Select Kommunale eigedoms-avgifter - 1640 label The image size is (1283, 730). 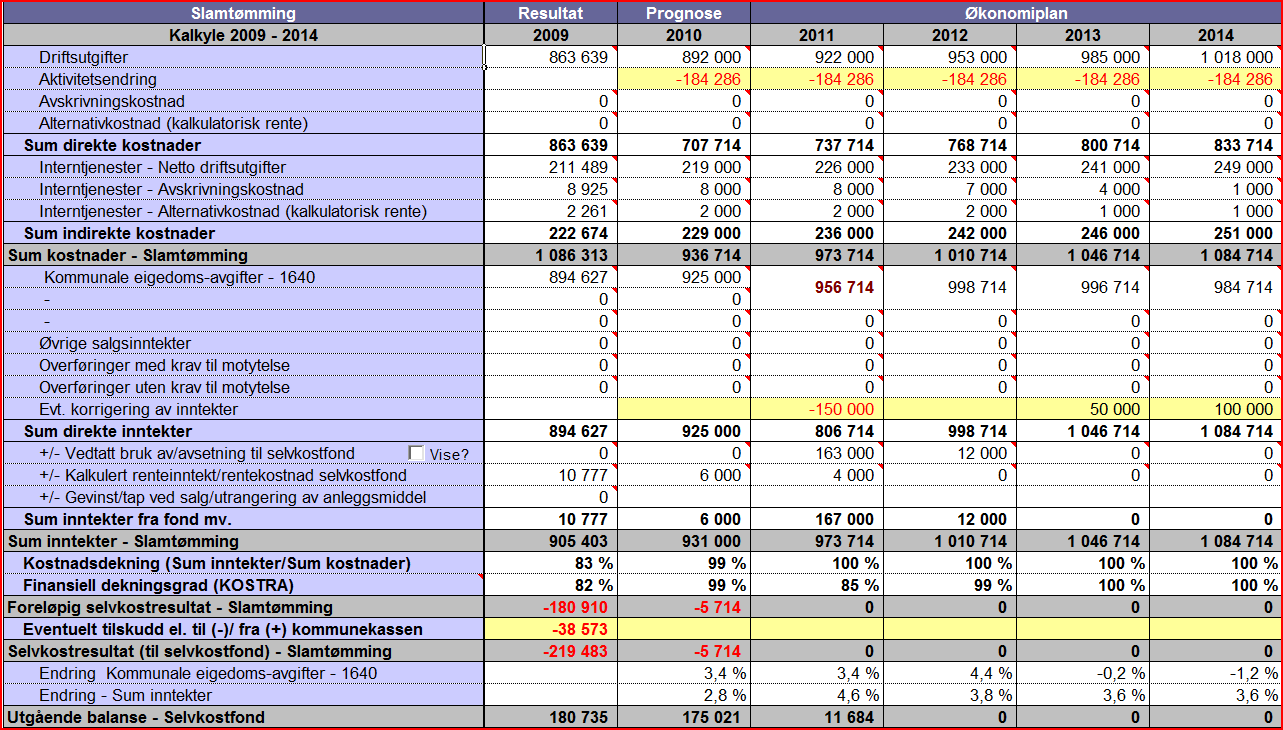point(243,277)
